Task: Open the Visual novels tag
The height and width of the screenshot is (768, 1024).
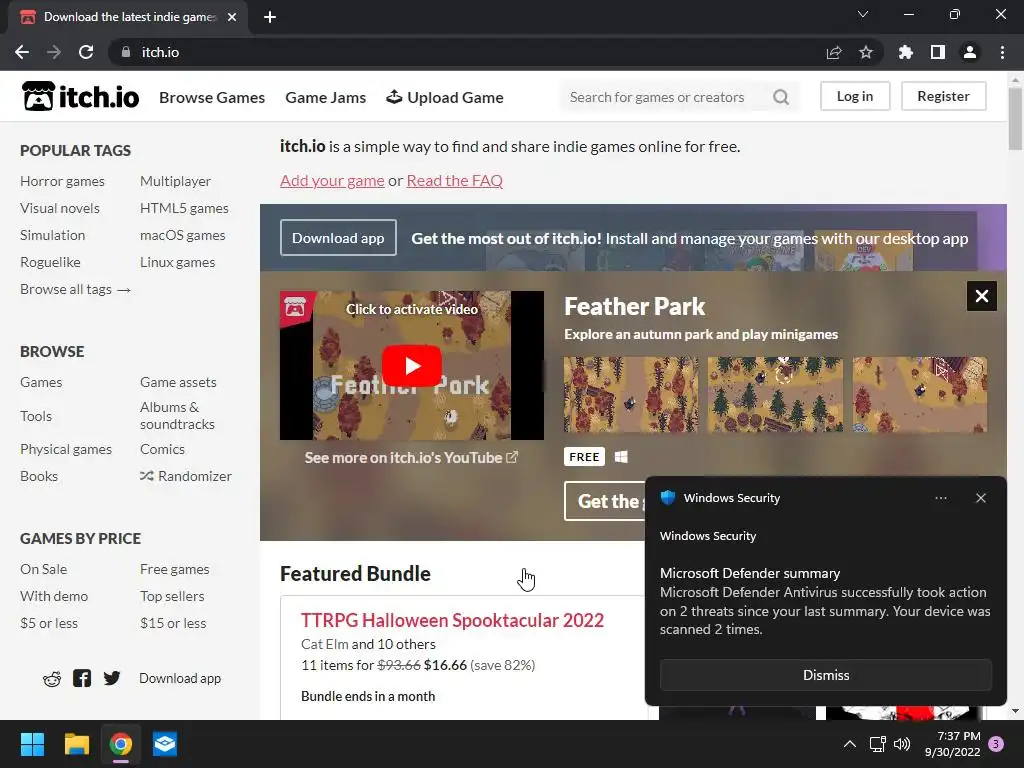Action: click(60, 208)
